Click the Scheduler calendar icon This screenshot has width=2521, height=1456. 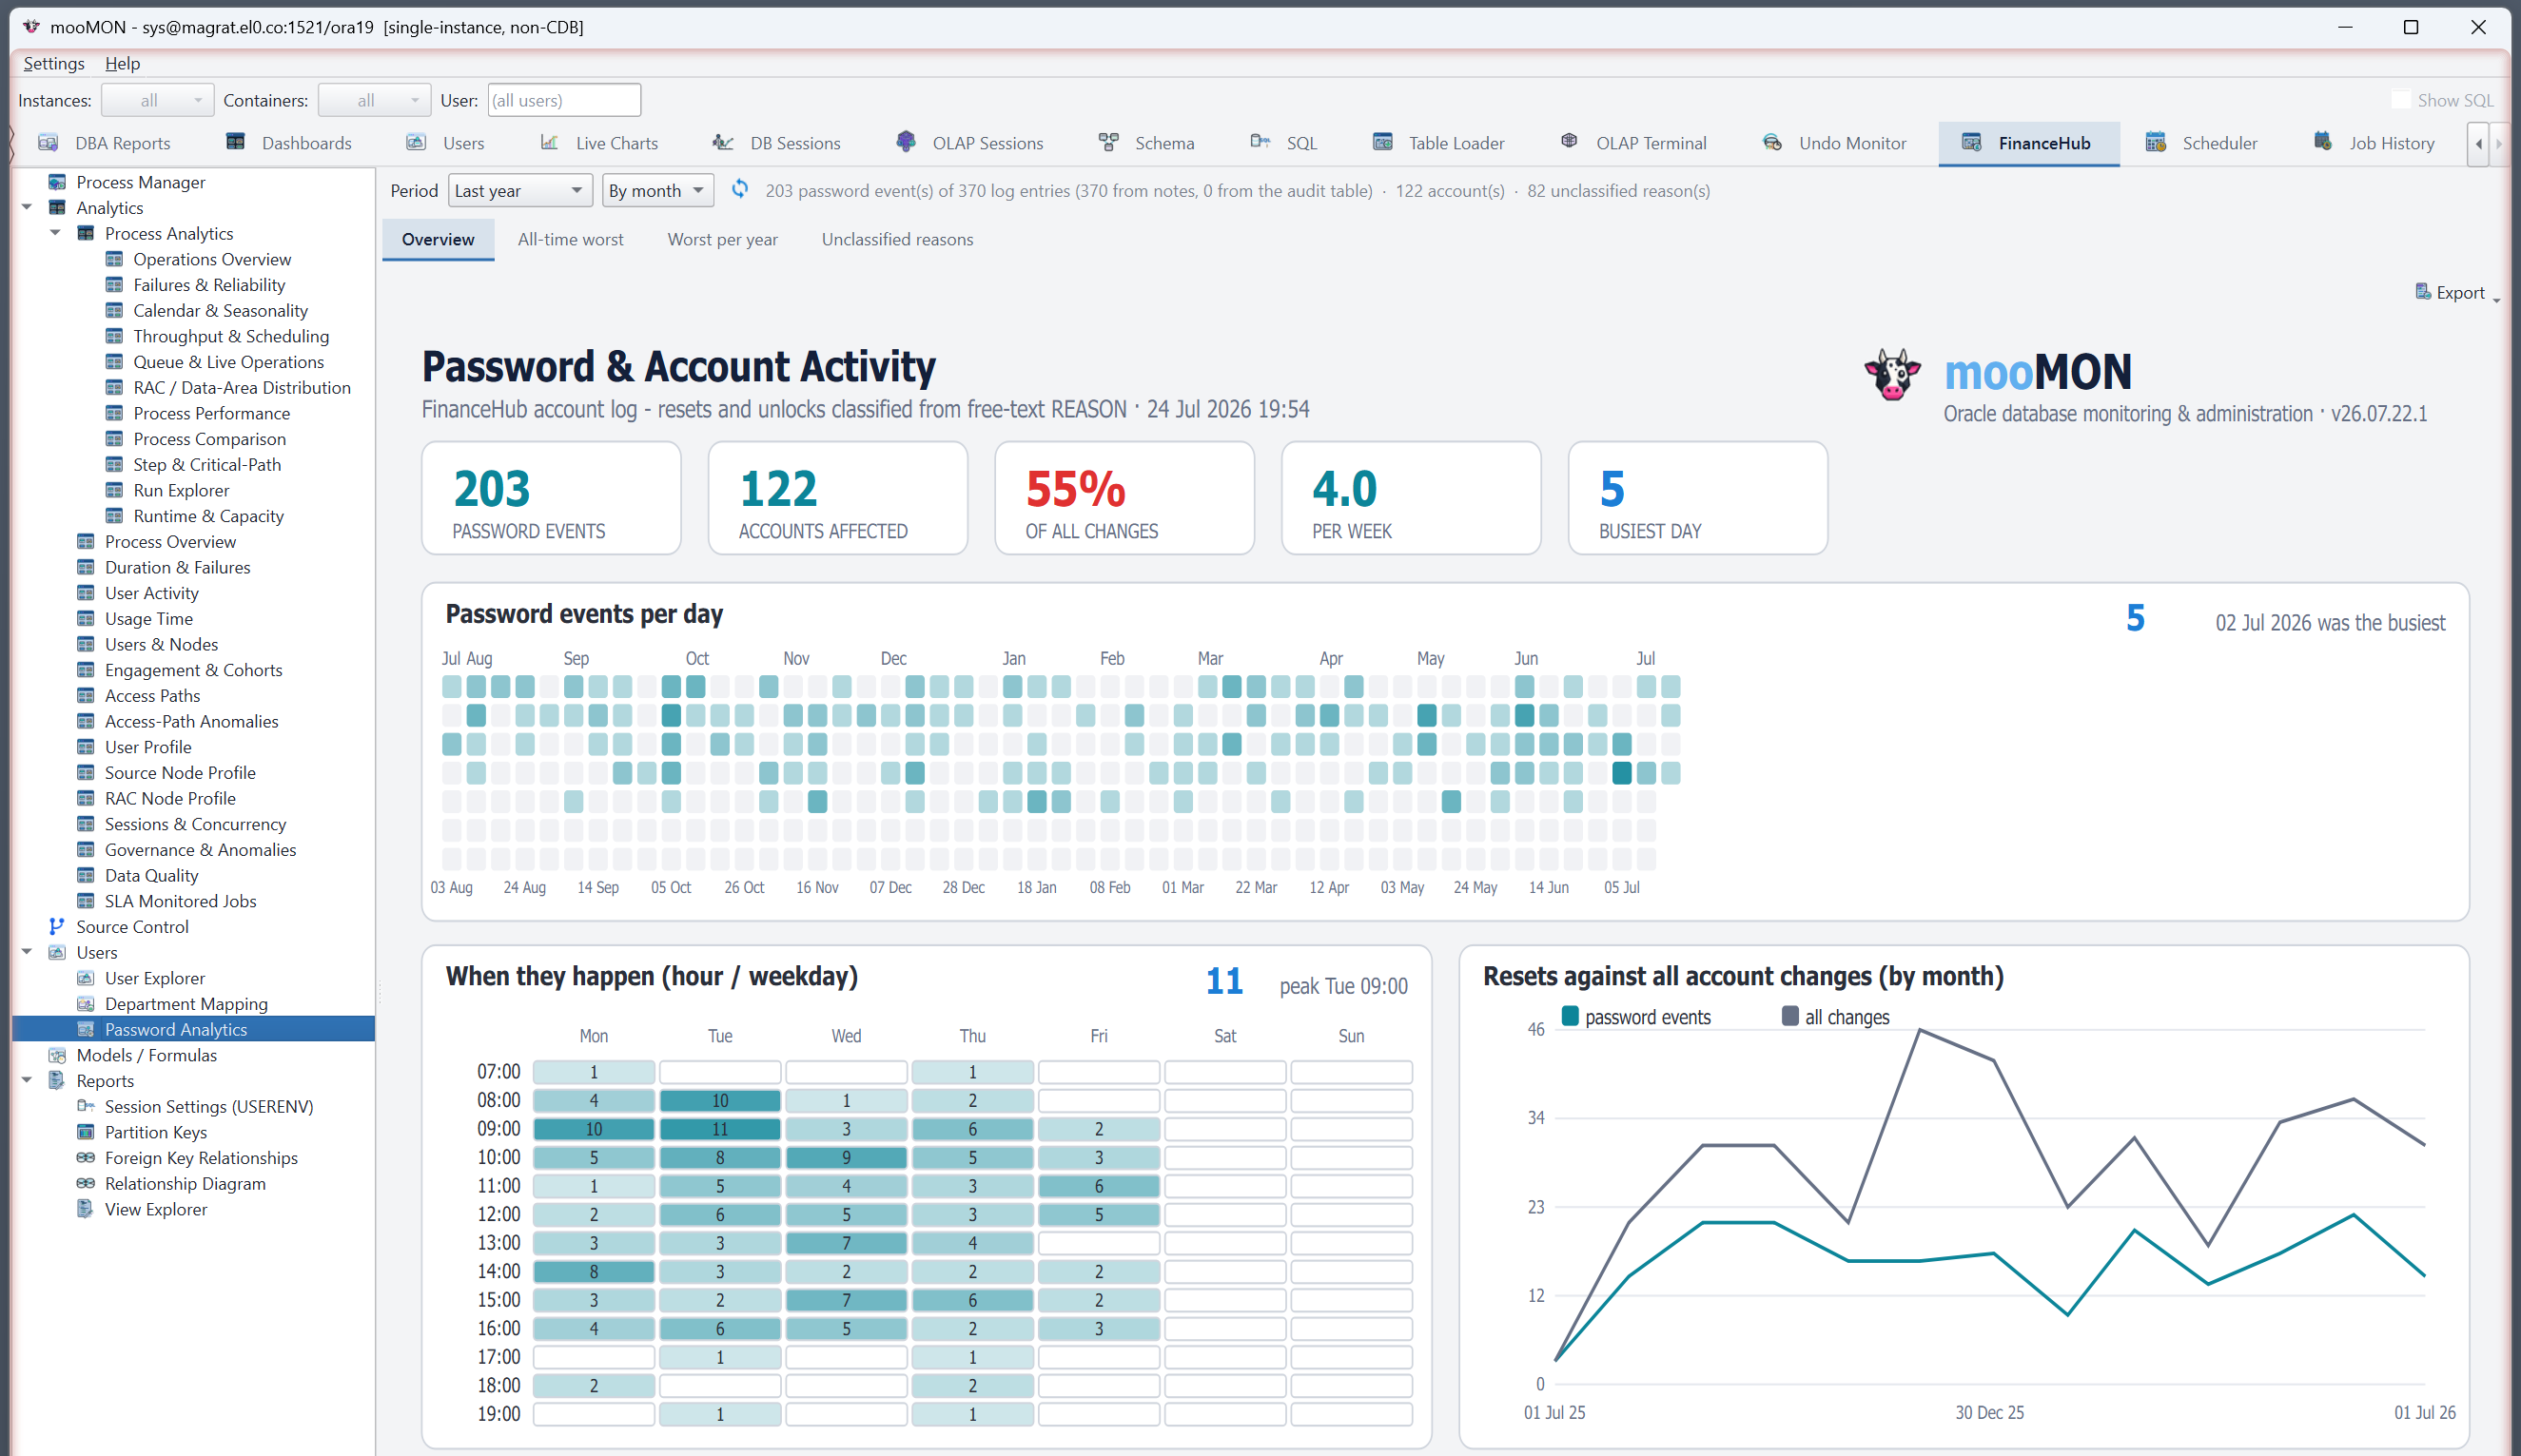[x=2155, y=142]
